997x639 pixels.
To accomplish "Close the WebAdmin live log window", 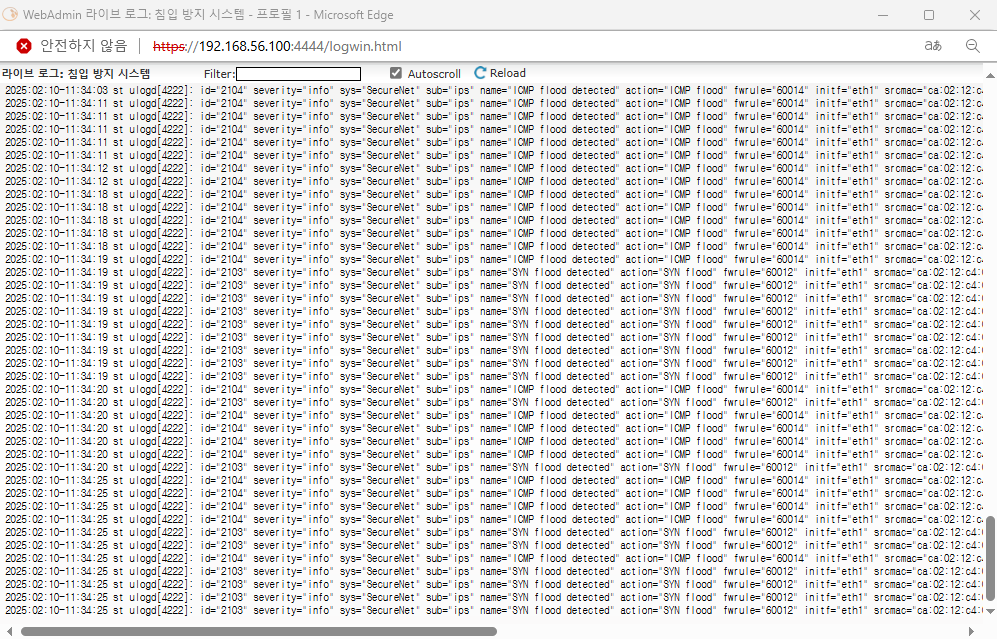I will pyautogui.click(x=975, y=15).
